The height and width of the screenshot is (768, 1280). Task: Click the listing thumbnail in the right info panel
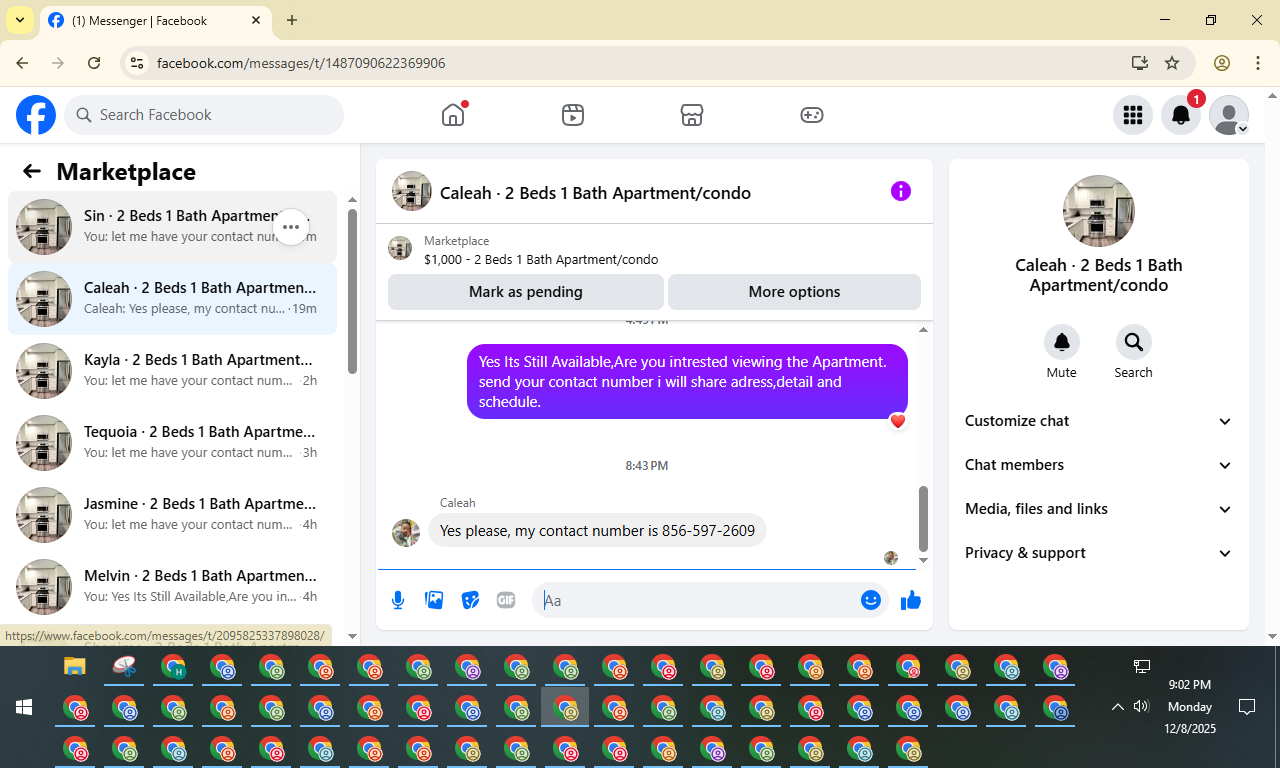point(1099,211)
